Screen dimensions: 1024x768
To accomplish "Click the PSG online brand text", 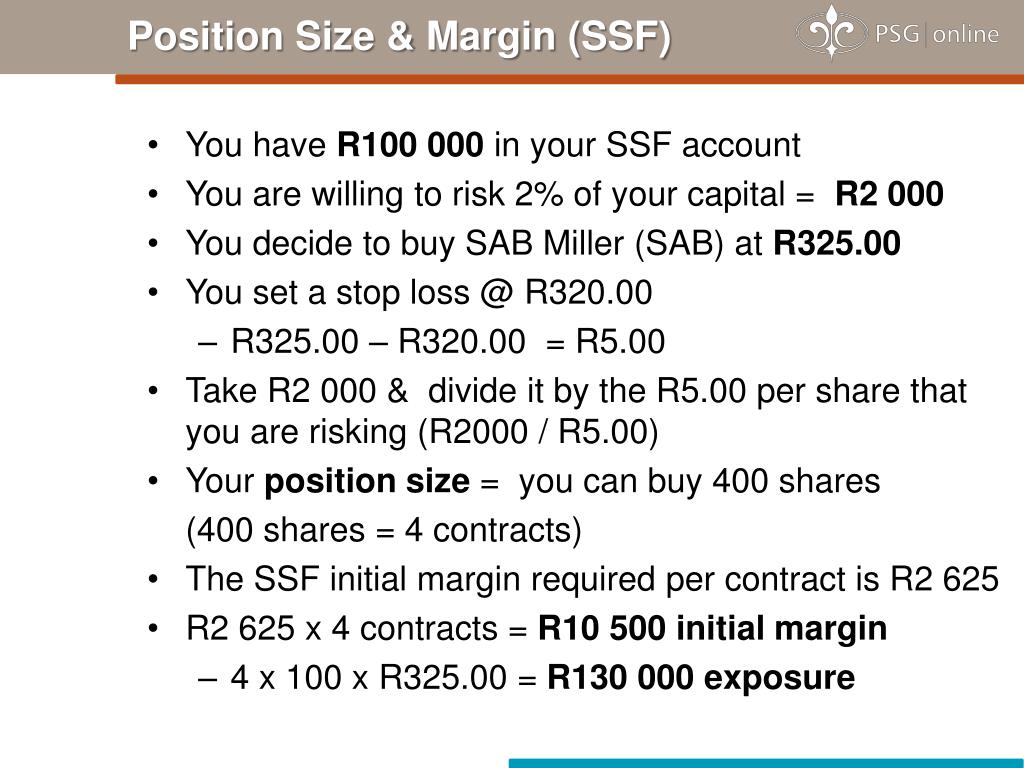I will click(936, 33).
